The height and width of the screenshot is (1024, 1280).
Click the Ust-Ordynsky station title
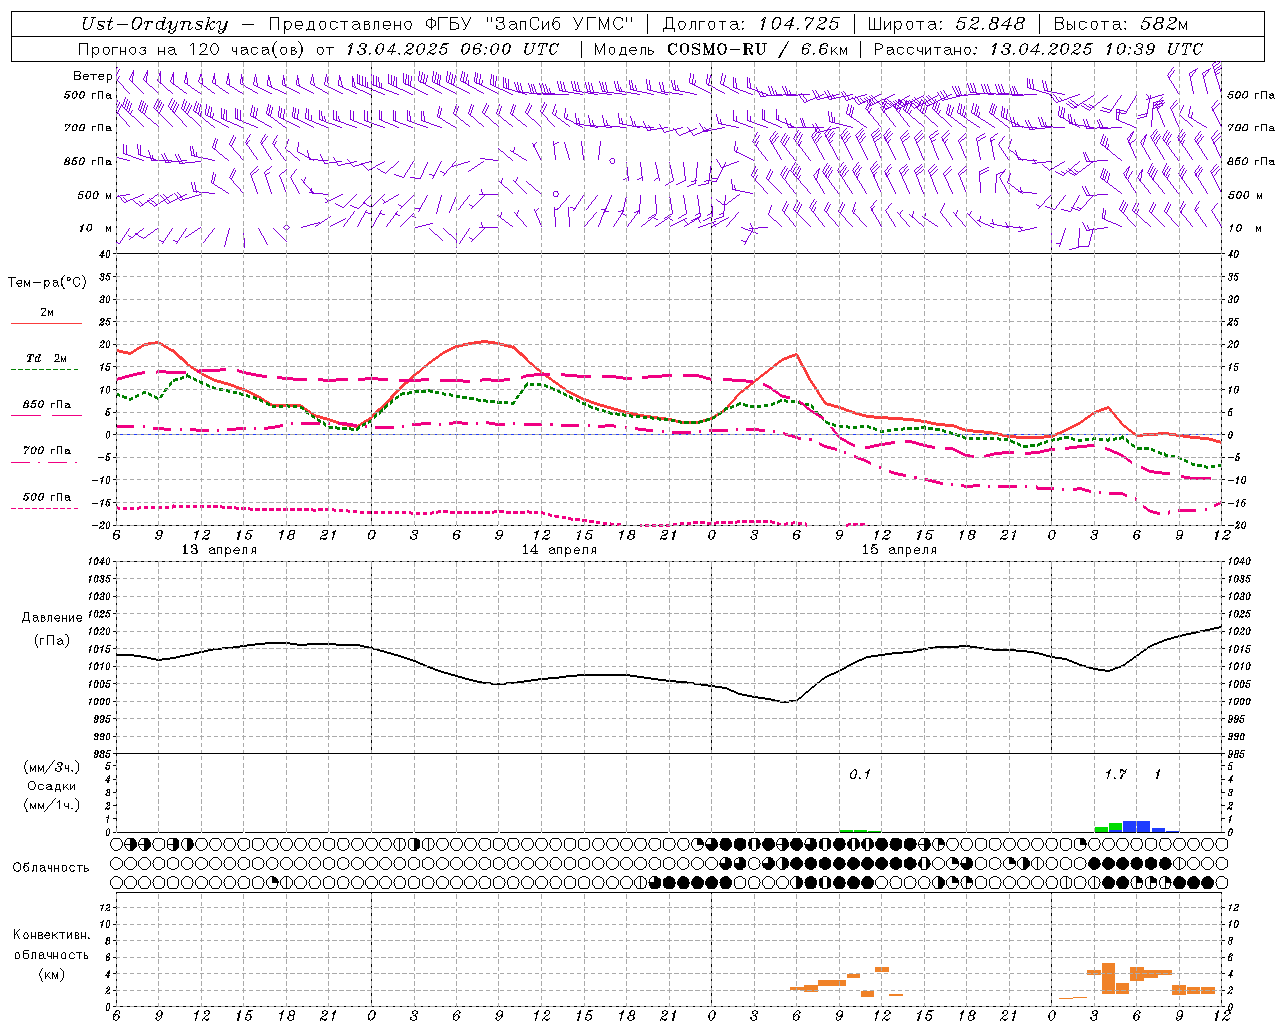[153, 24]
